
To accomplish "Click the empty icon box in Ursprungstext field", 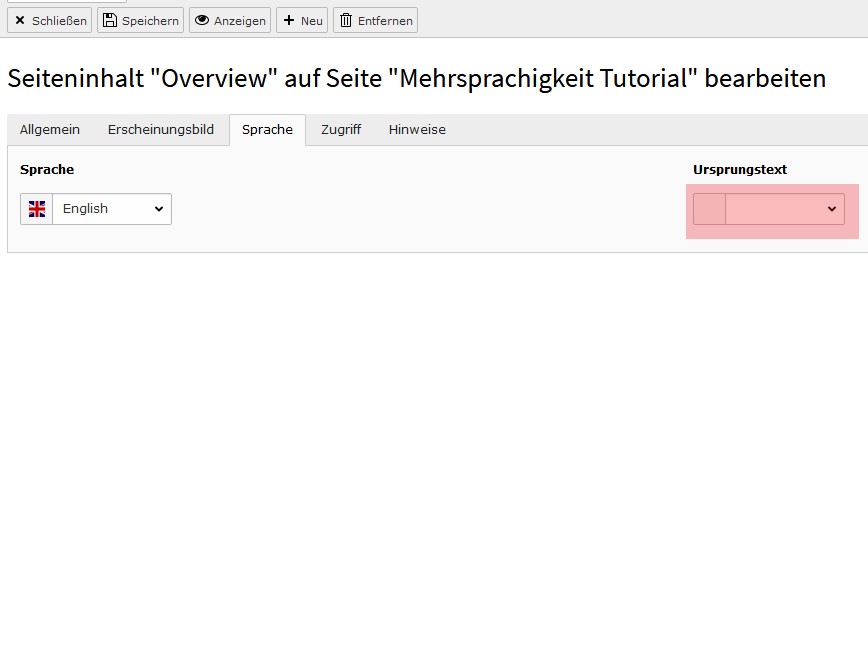I will 709,209.
